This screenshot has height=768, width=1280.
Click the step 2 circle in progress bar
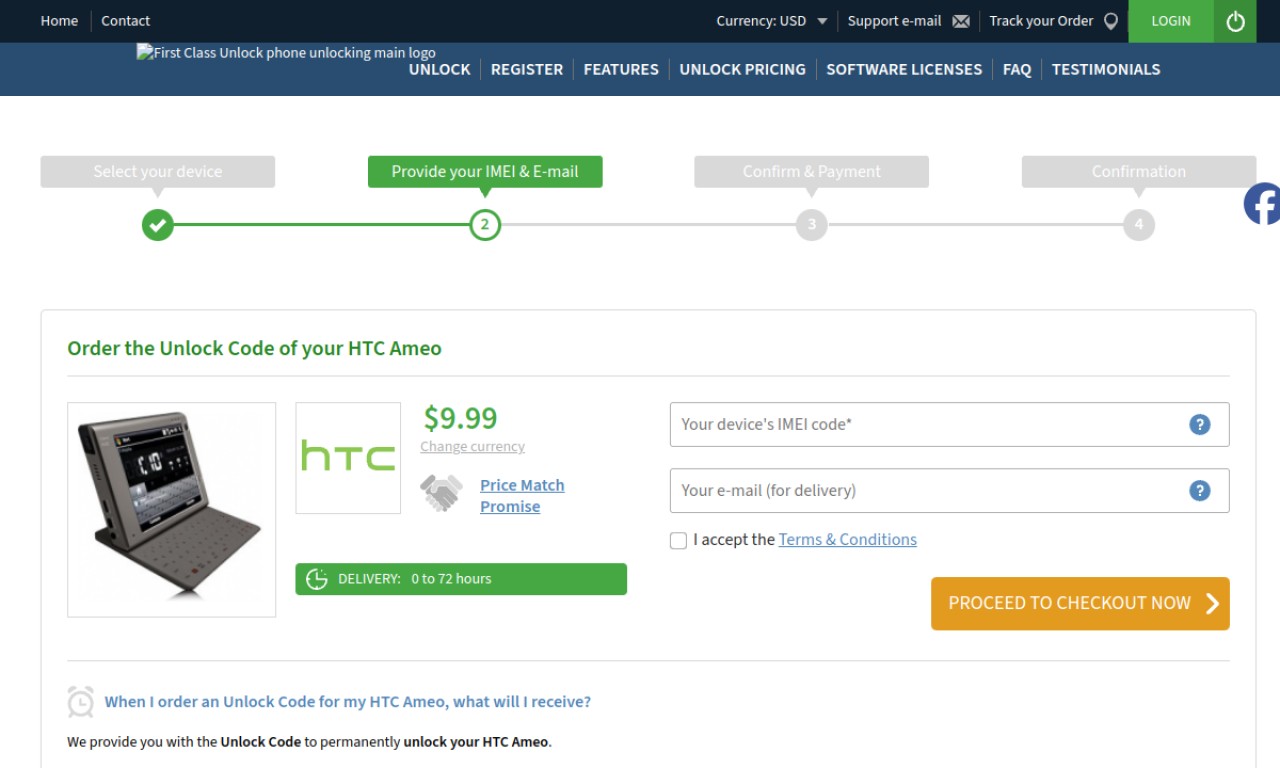[x=485, y=225]
